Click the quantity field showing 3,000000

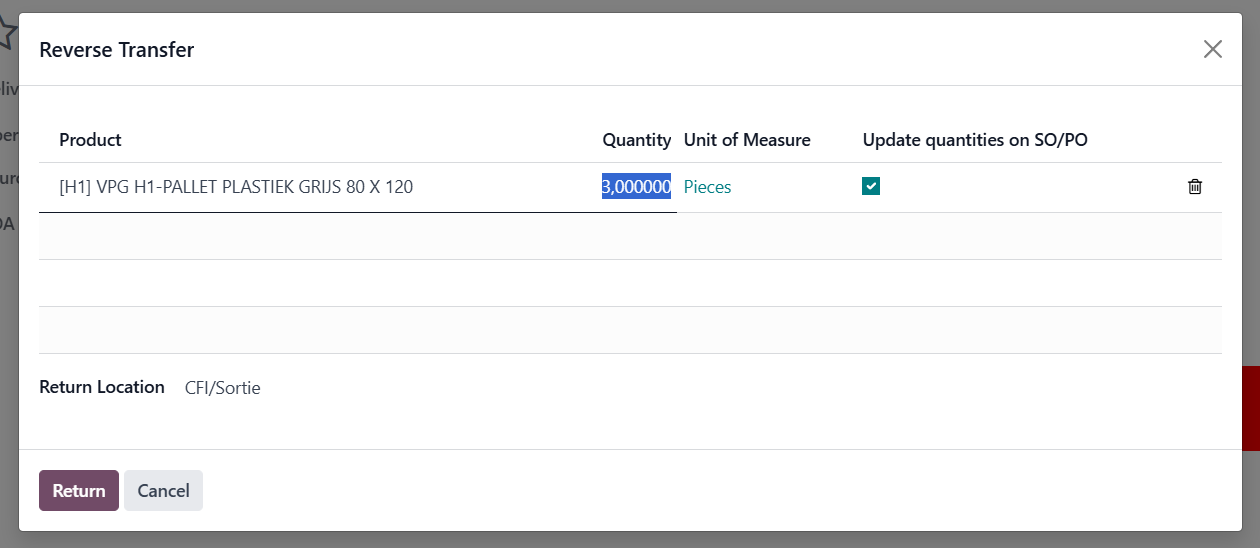click(635, 187)
